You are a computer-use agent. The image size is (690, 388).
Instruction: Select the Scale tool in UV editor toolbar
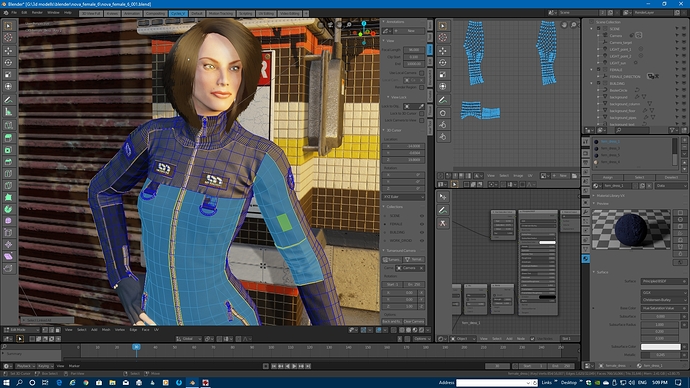click(443, 75)
